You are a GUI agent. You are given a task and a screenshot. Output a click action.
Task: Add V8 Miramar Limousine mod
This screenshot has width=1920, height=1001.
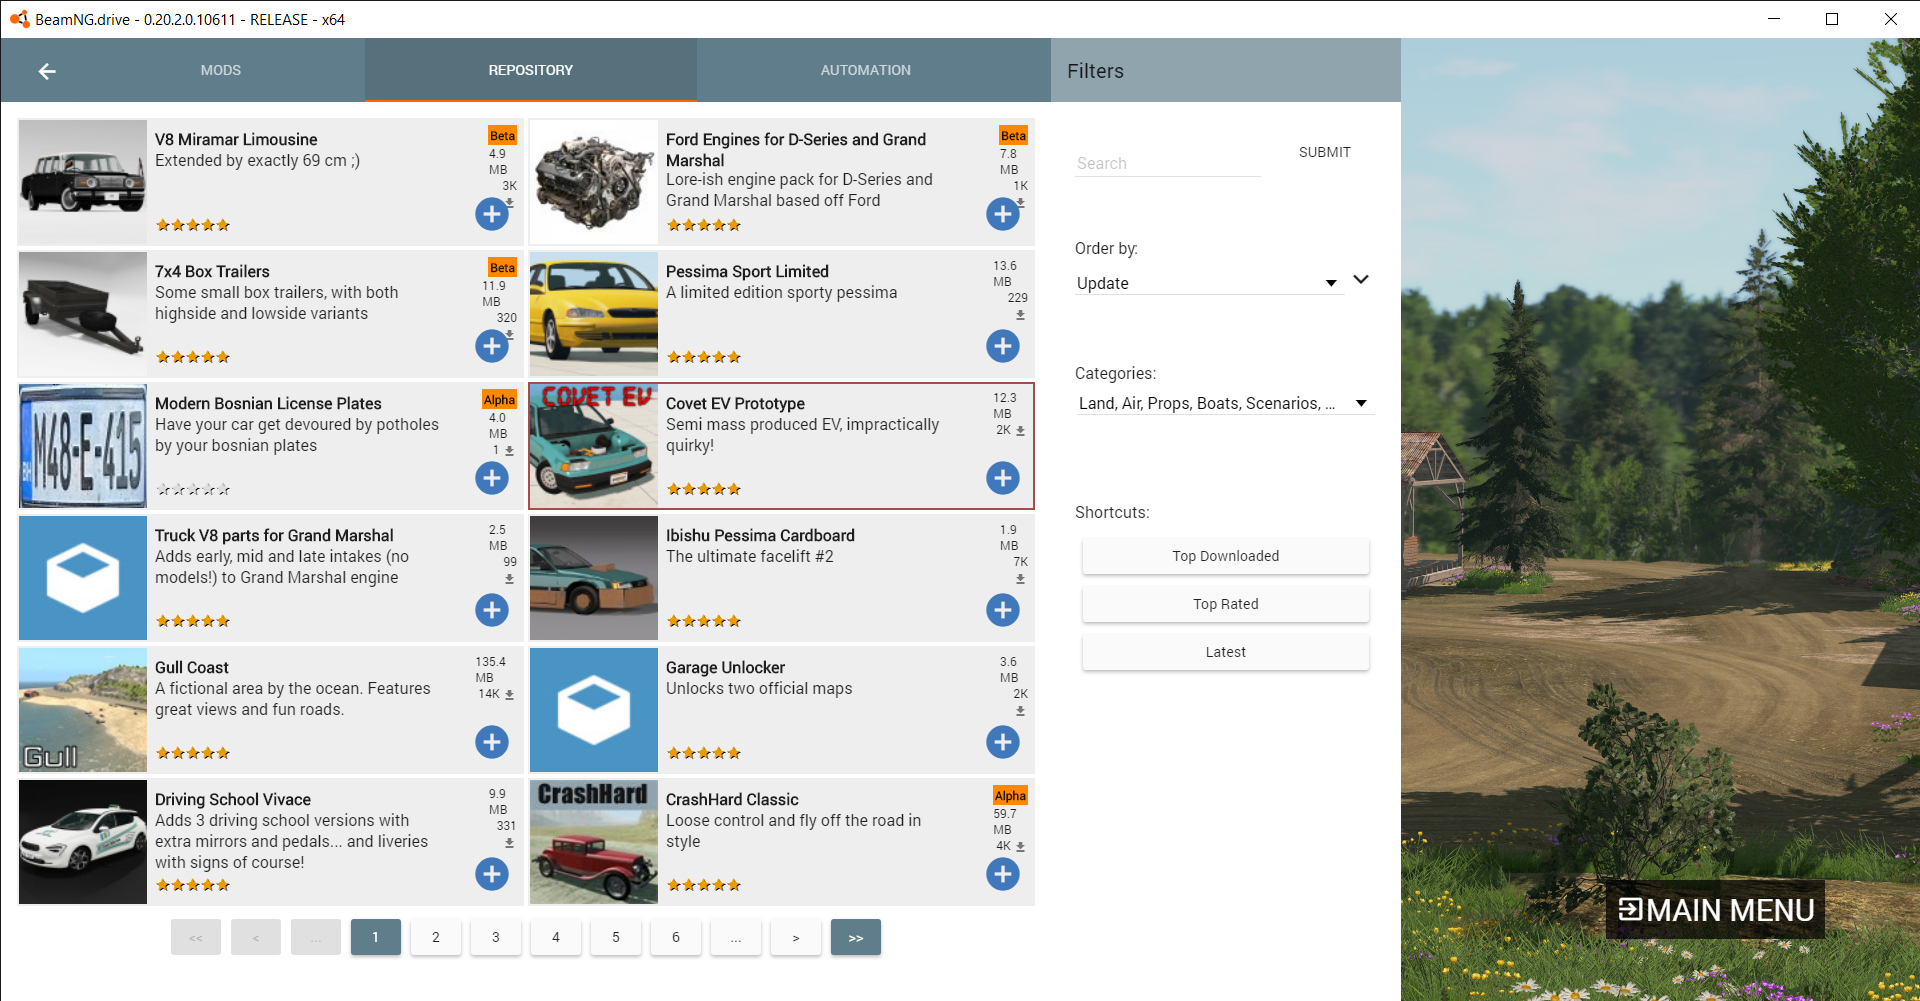pyautogui.click(x=491, y=214)
